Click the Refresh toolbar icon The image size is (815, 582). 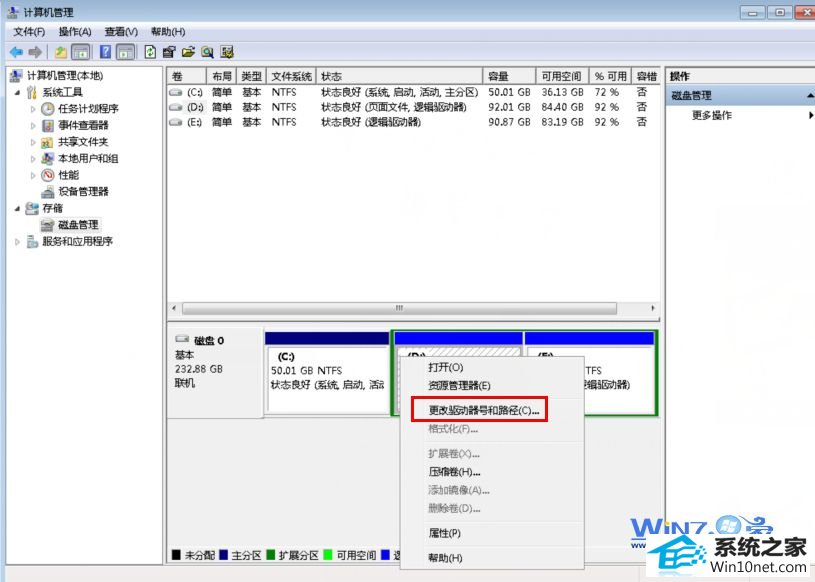150,52
